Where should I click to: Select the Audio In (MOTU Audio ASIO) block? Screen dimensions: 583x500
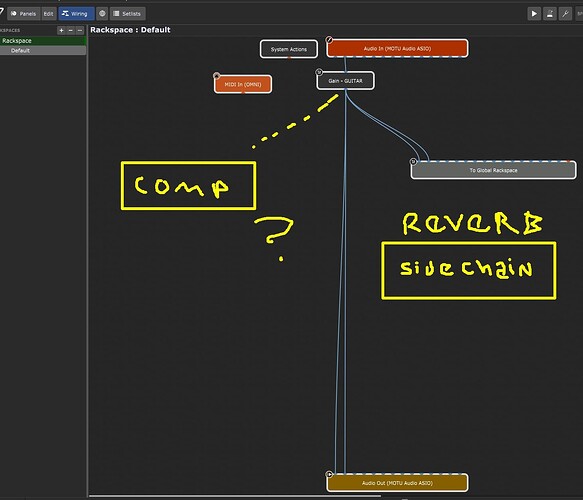397,48
